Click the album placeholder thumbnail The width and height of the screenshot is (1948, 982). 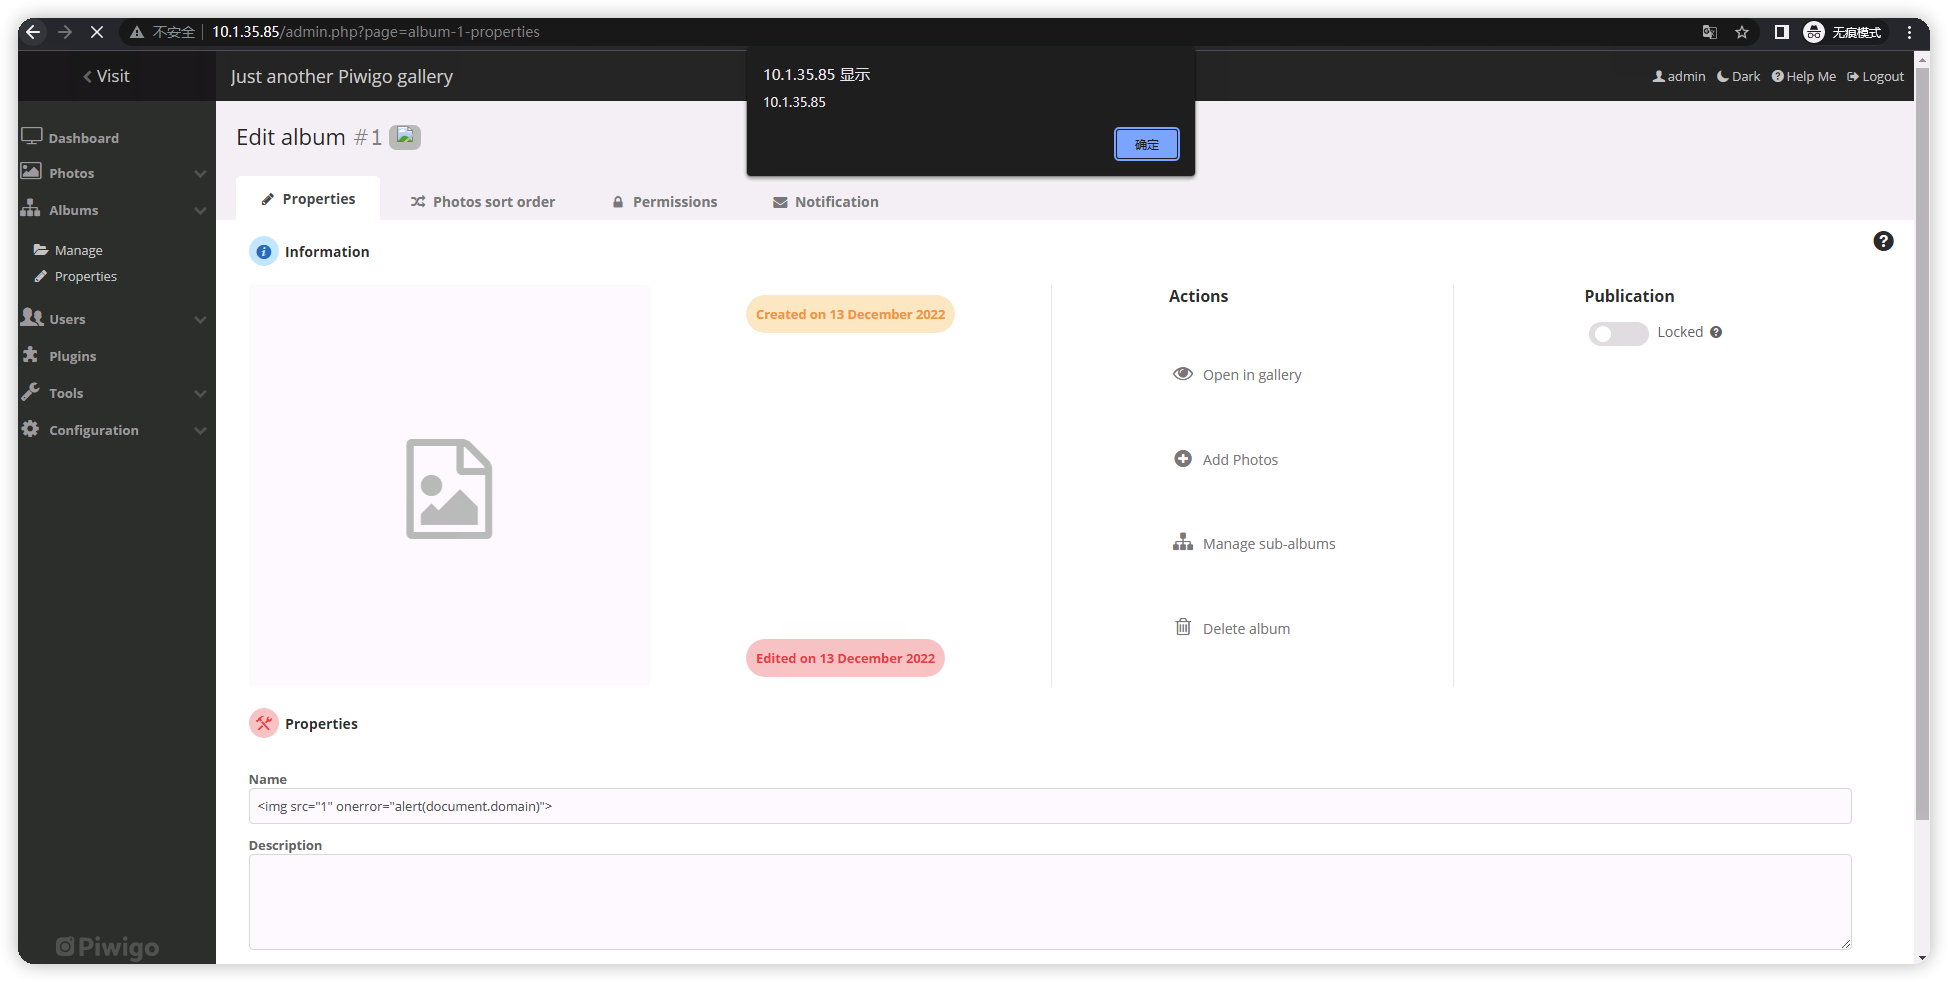tap(449, 486)
